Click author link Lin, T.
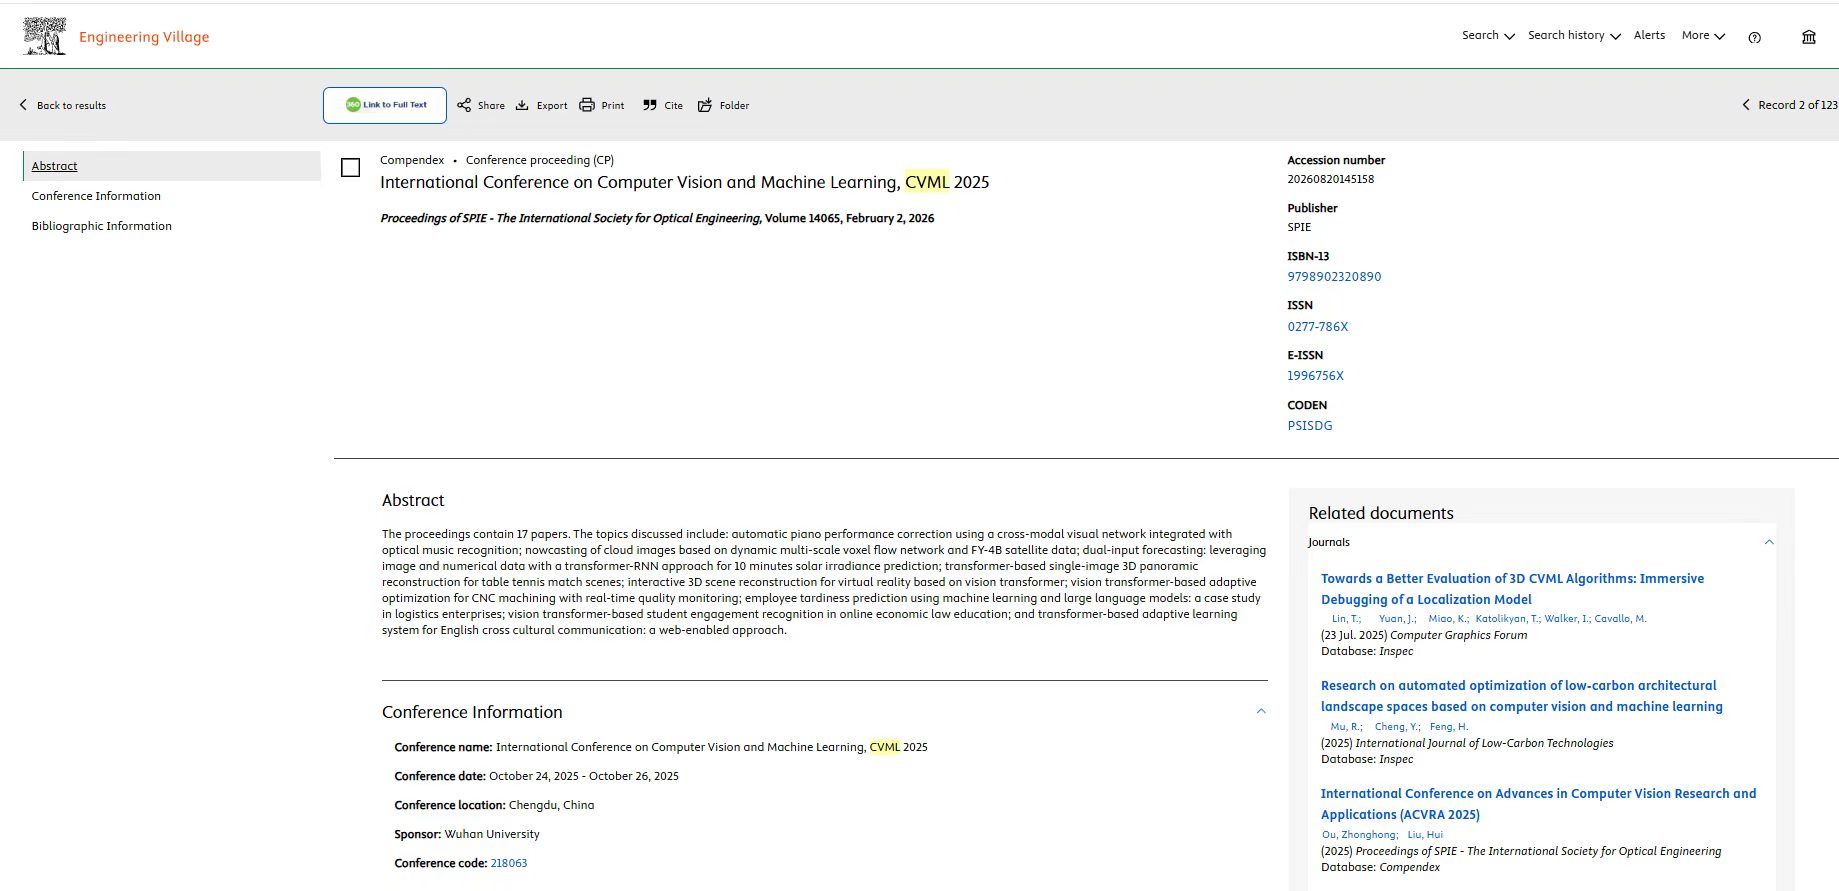Screen dimensions: 1839x891 [1346, 619]
